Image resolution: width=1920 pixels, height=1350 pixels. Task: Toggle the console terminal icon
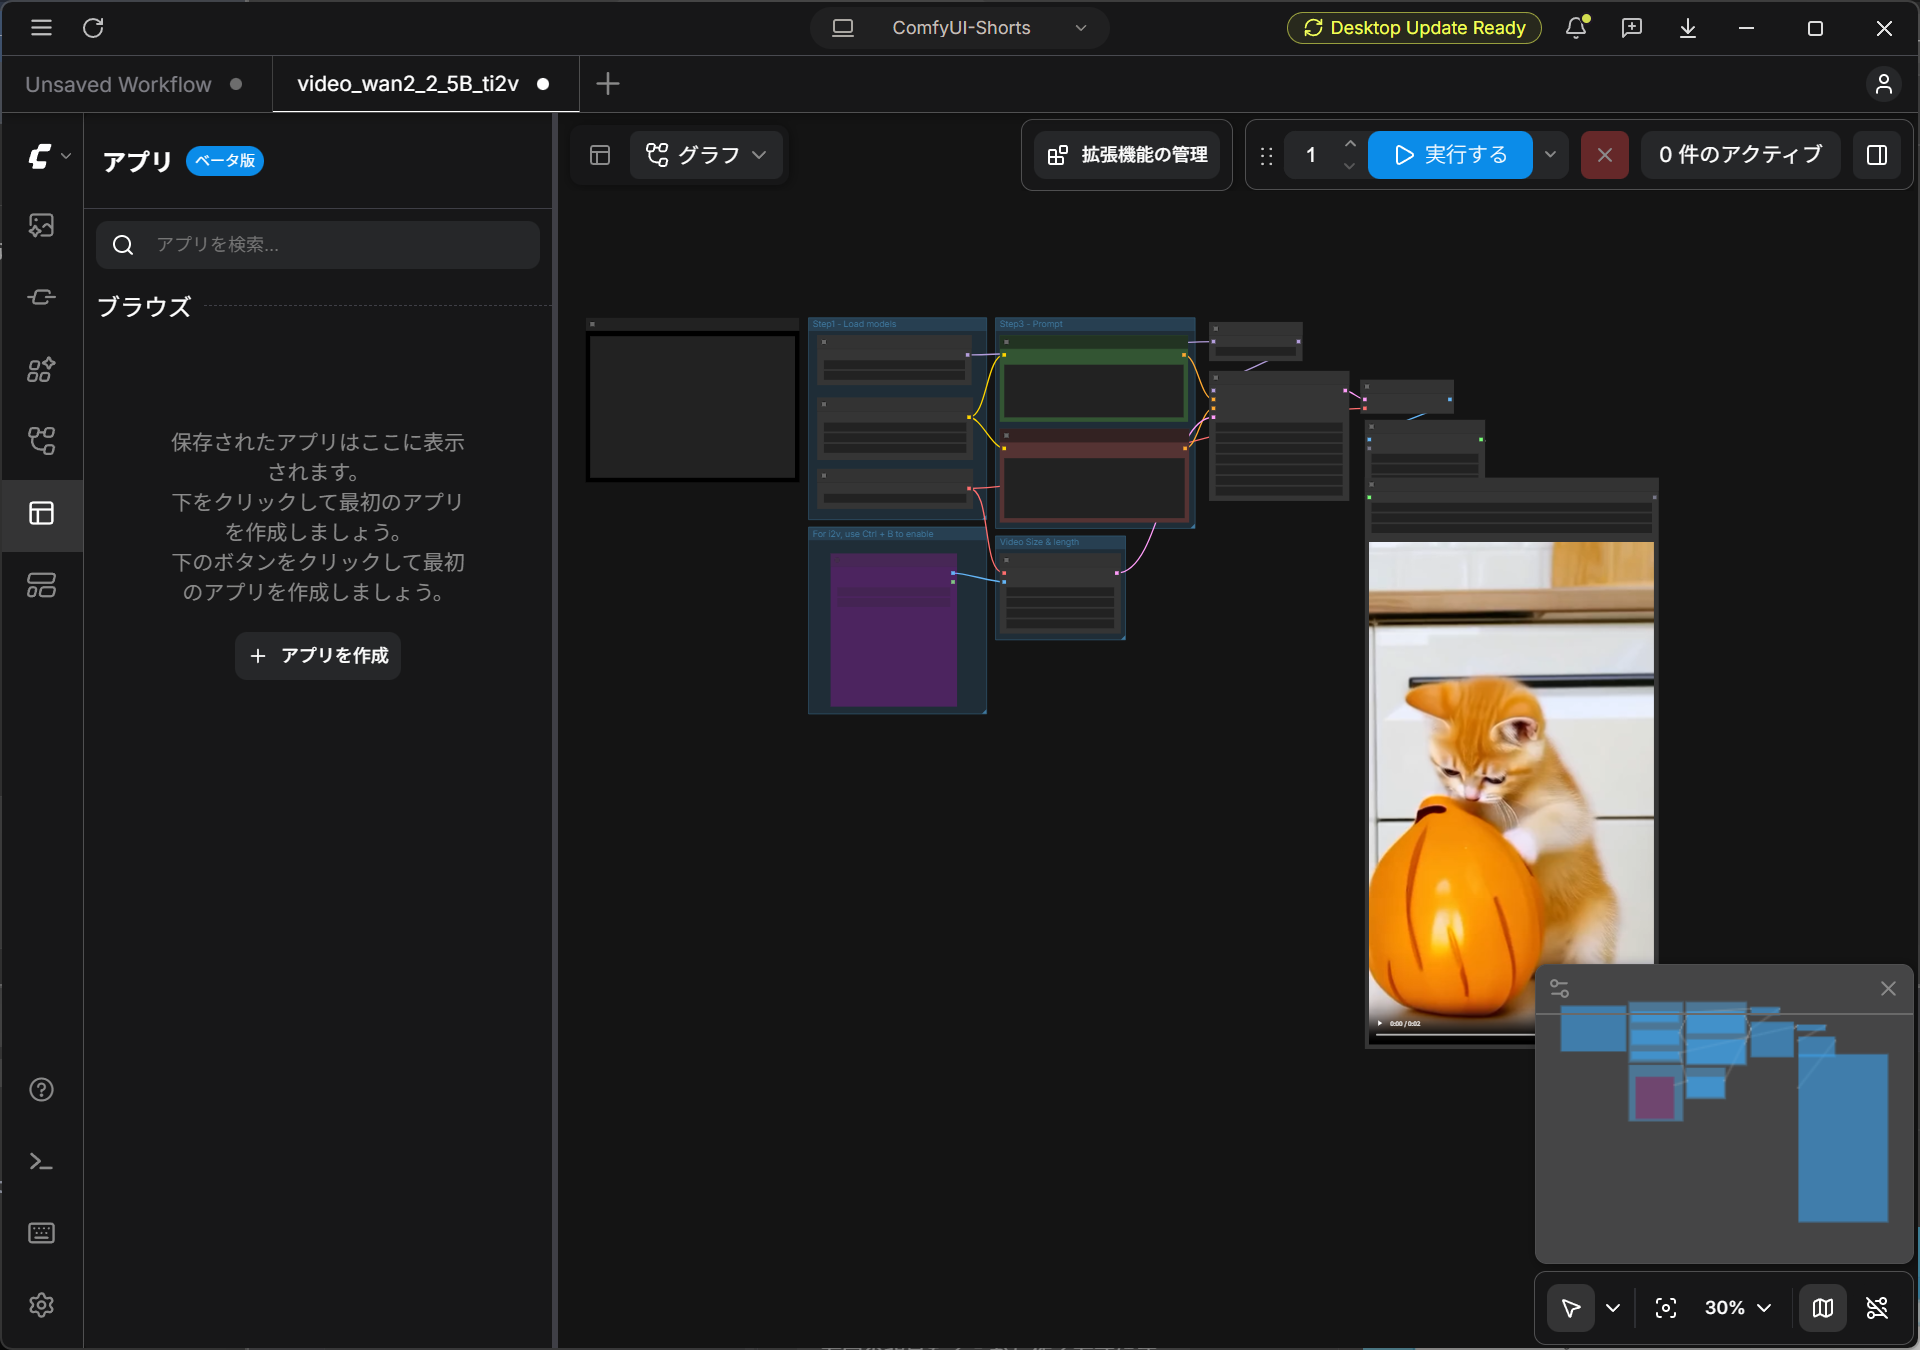41,1161
